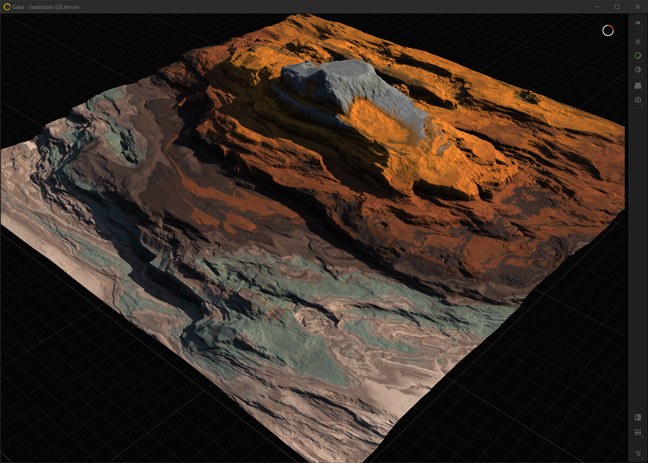Click the camera screenshot icon
Screen dimensions: 648x463
click(x=638, y=100)
